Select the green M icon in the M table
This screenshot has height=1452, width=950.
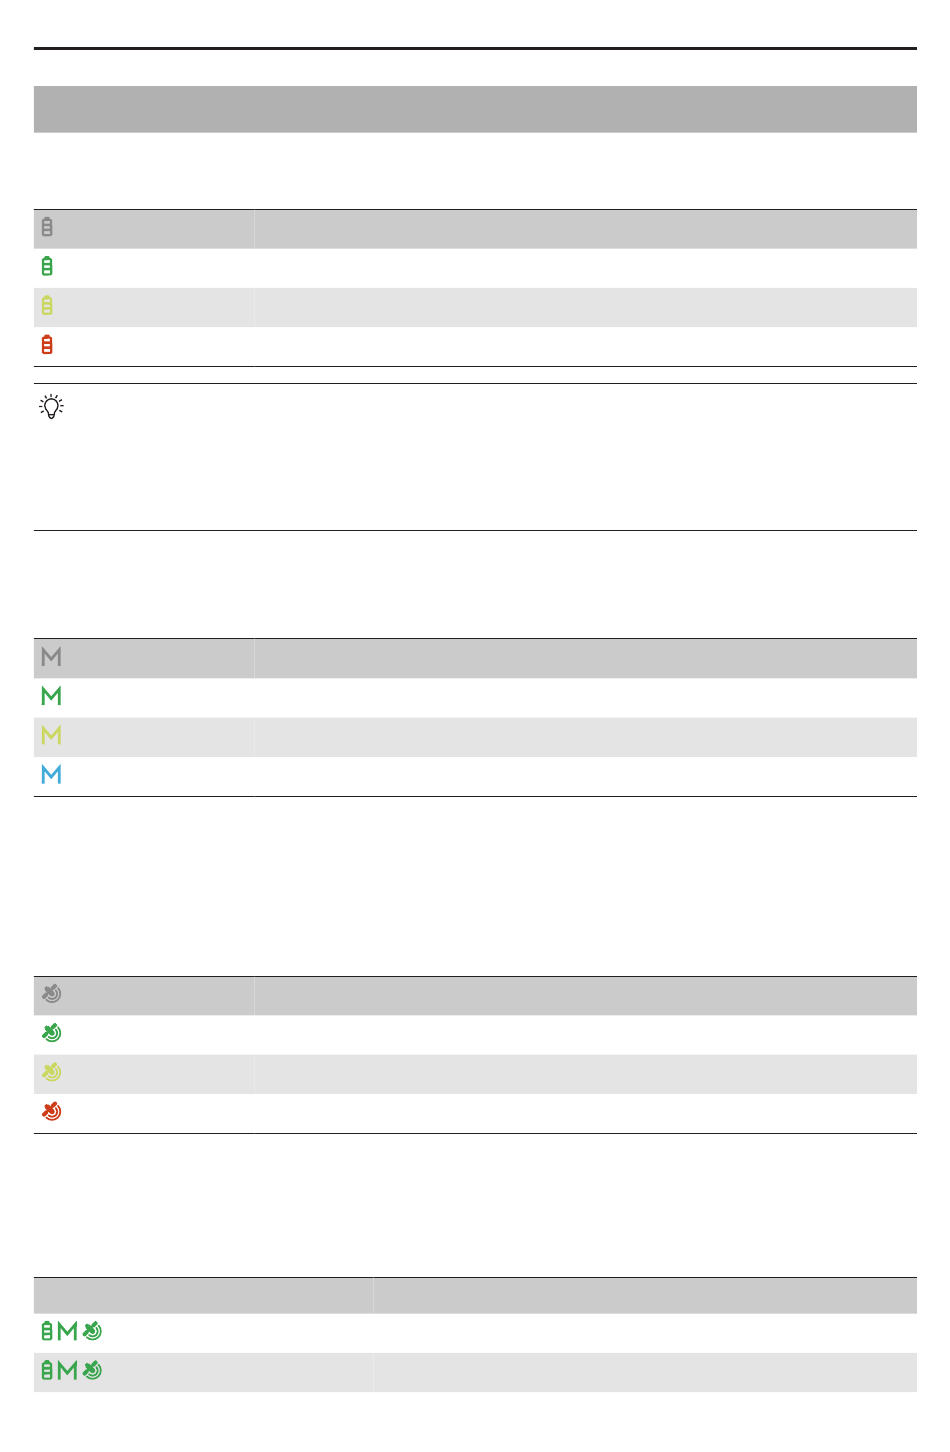coord(51,696)
